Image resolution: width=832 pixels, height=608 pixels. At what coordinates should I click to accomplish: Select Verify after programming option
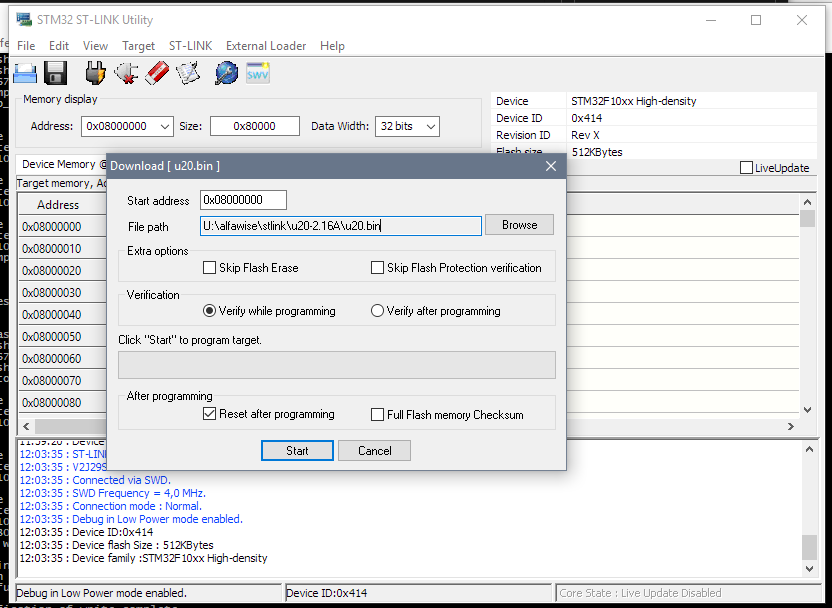click(377, 310)
